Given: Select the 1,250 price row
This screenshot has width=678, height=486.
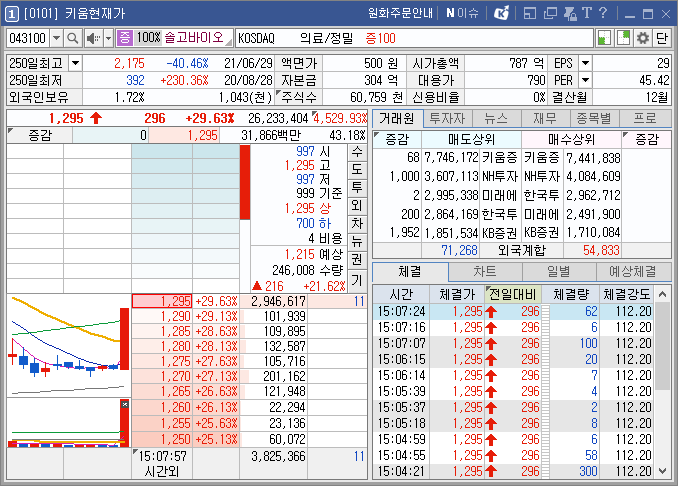Looking at the screenshot, I should pyautogui.click(x=249, y=439).
